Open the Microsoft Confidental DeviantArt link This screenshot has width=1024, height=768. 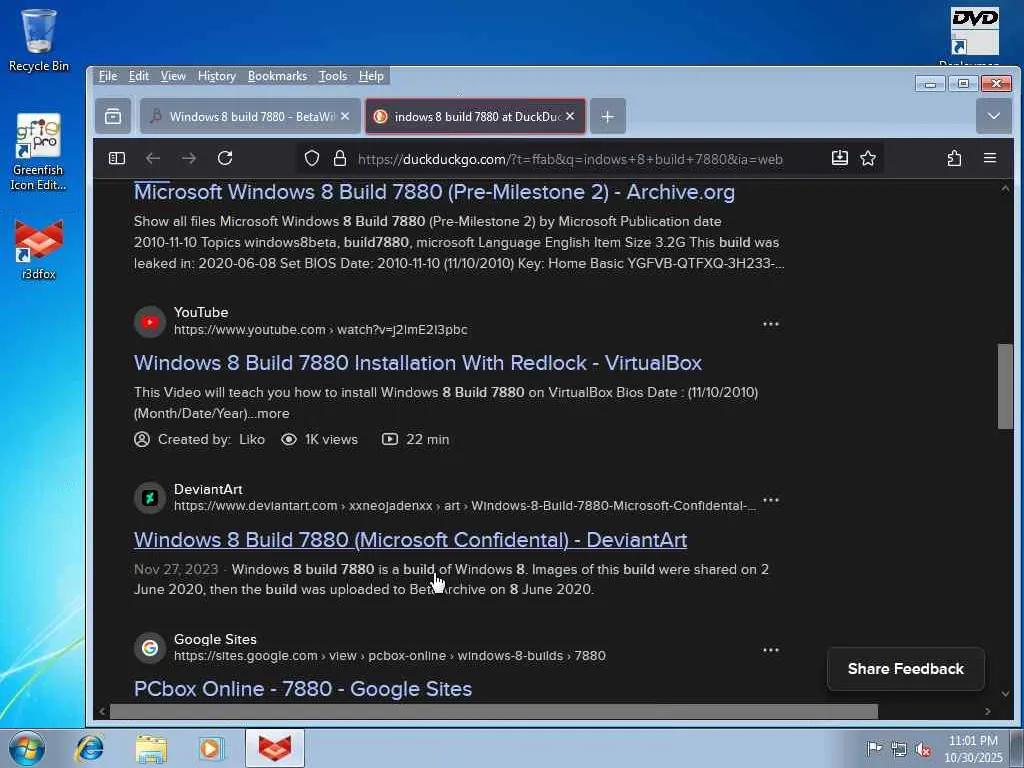[410, 540]
